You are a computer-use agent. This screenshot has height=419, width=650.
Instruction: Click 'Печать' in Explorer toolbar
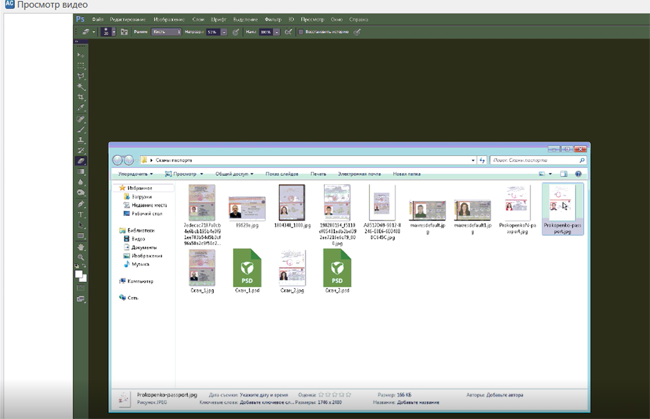[318, 174]
